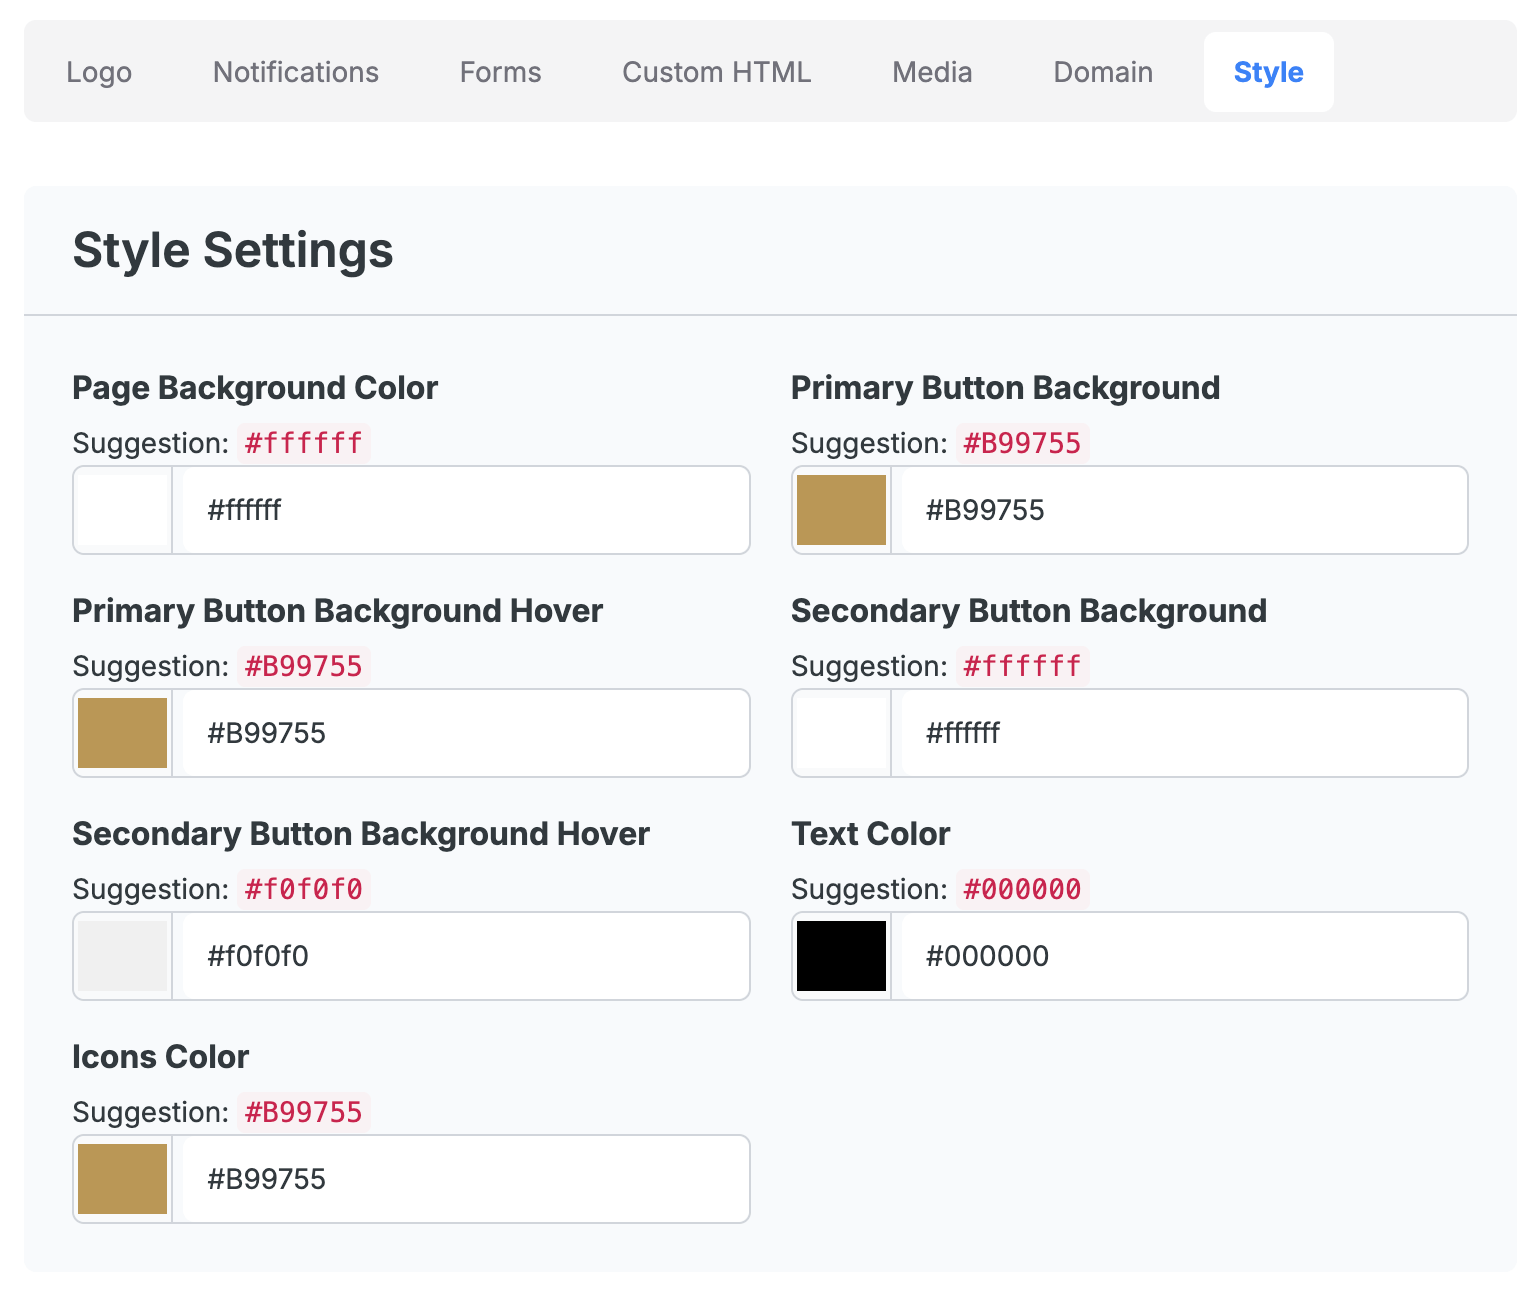Click the Primary Button Background hex input
The image size is (1534, 1292).
click(x=1183, y=510)
